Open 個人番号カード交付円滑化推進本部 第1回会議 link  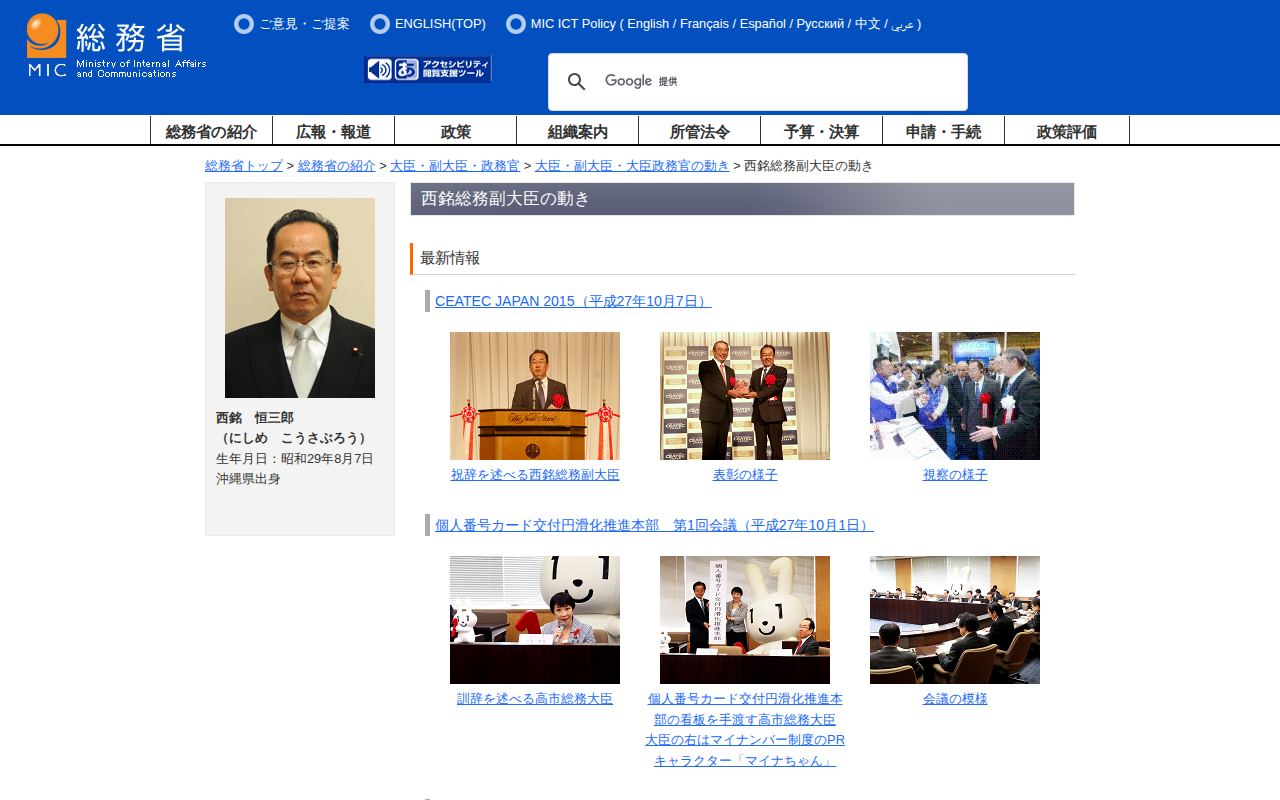(x=654, y=525)
